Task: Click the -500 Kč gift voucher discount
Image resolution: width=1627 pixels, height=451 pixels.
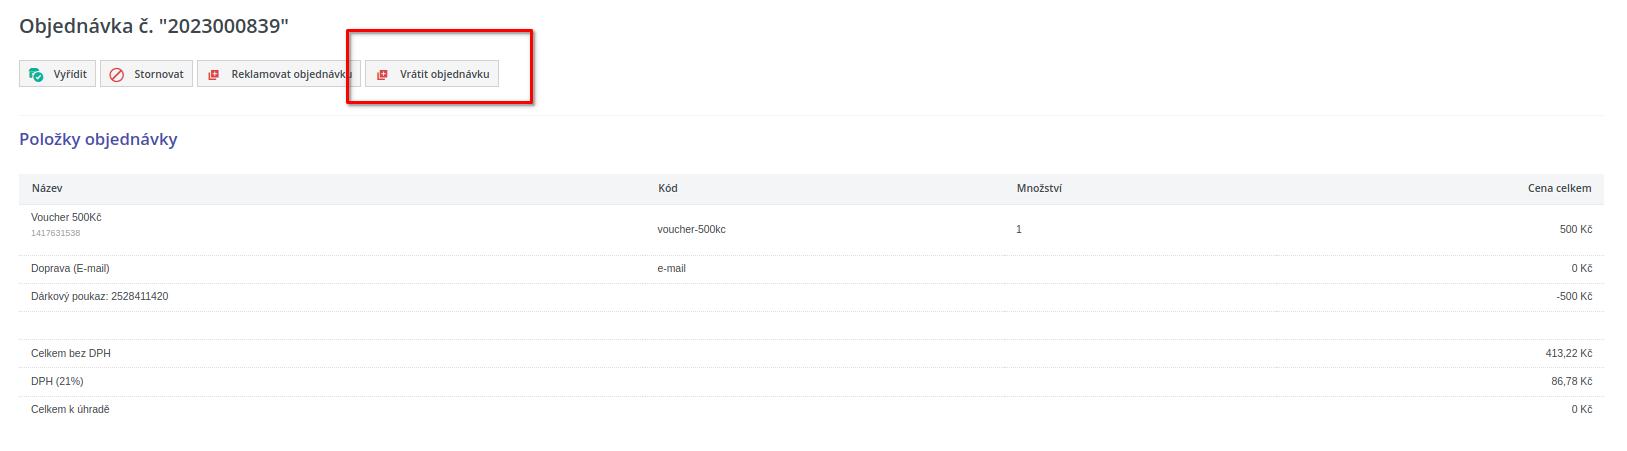Action: [x=1573, y=297]
